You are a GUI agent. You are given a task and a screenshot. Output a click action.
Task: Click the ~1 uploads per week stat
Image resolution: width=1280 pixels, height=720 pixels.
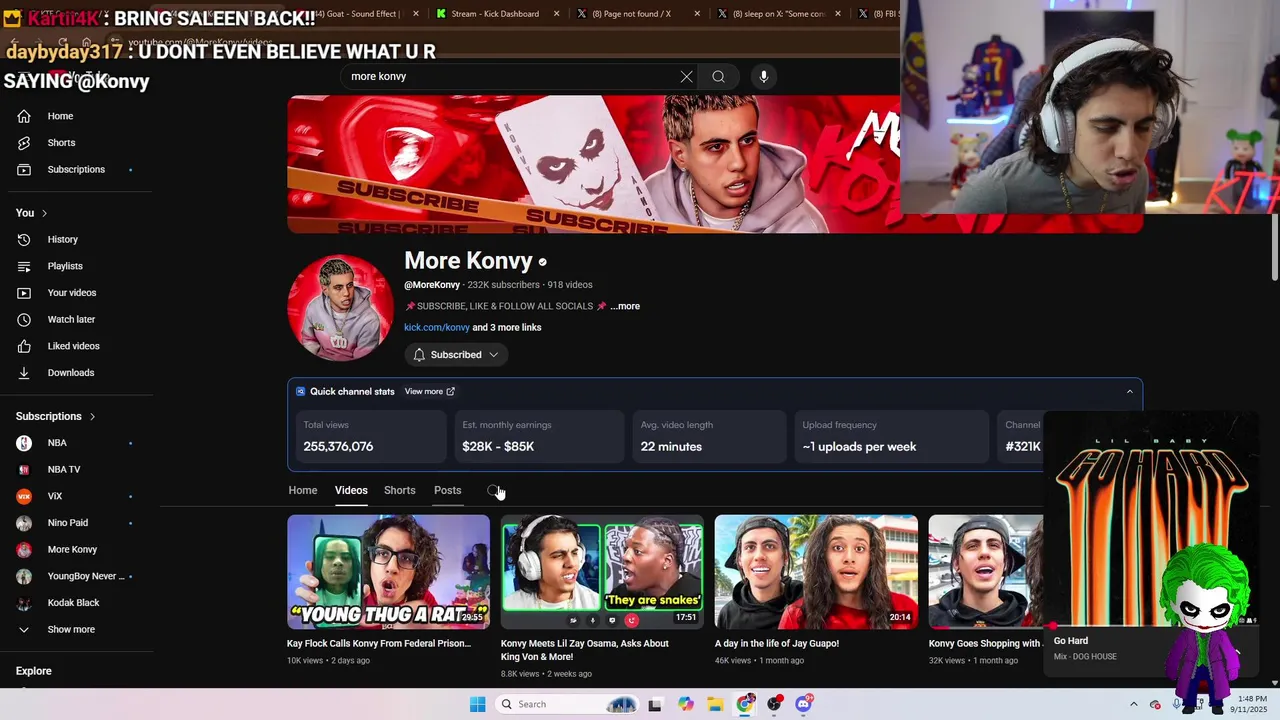coord(891,436)
